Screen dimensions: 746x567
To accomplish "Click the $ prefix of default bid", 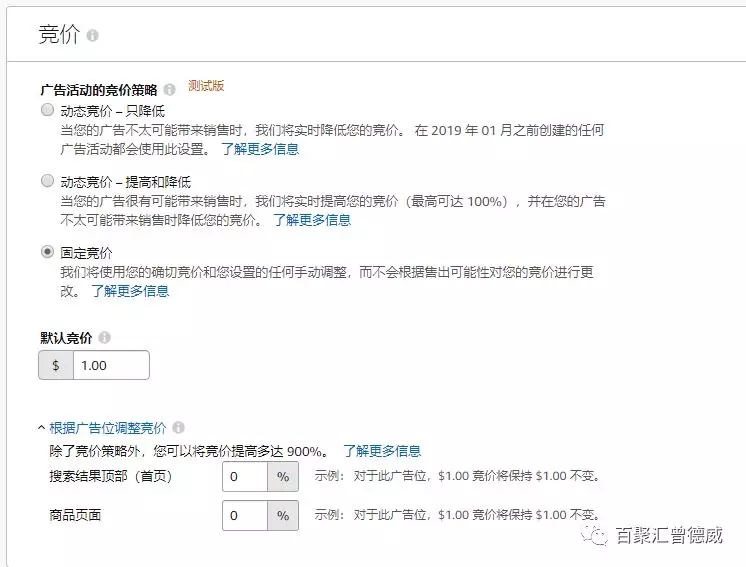I will coord(56,365).
